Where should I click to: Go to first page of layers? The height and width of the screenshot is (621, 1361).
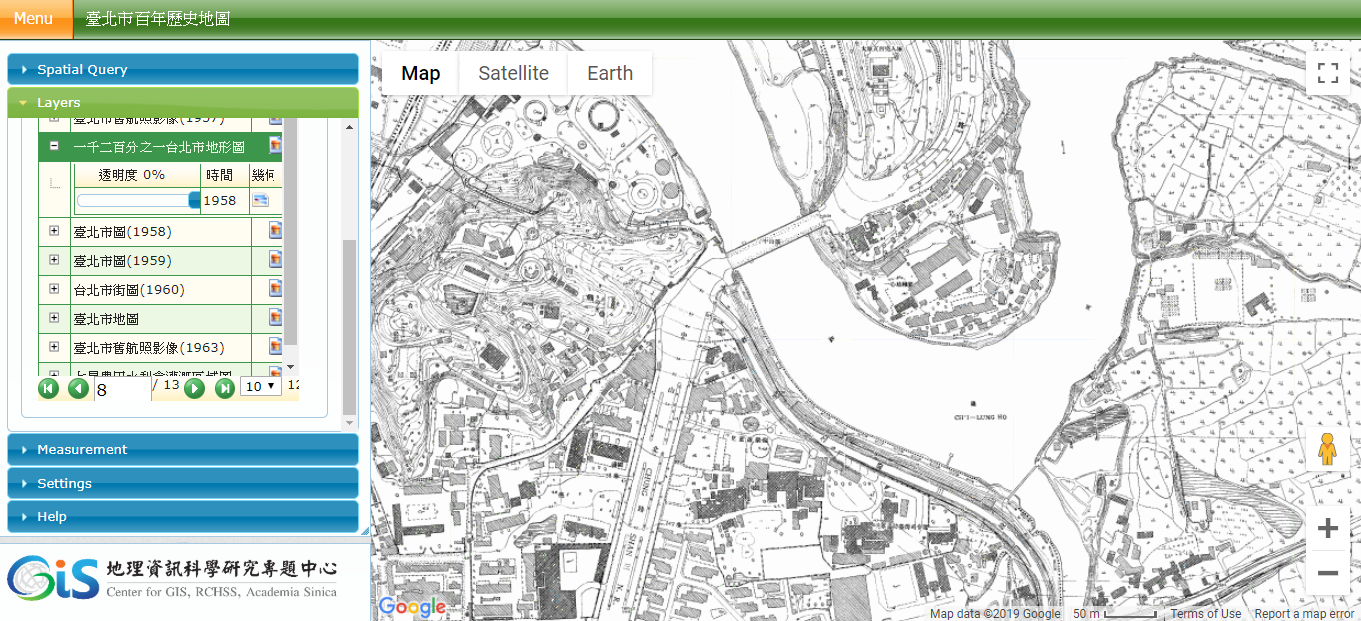click(x=48, y=388)
